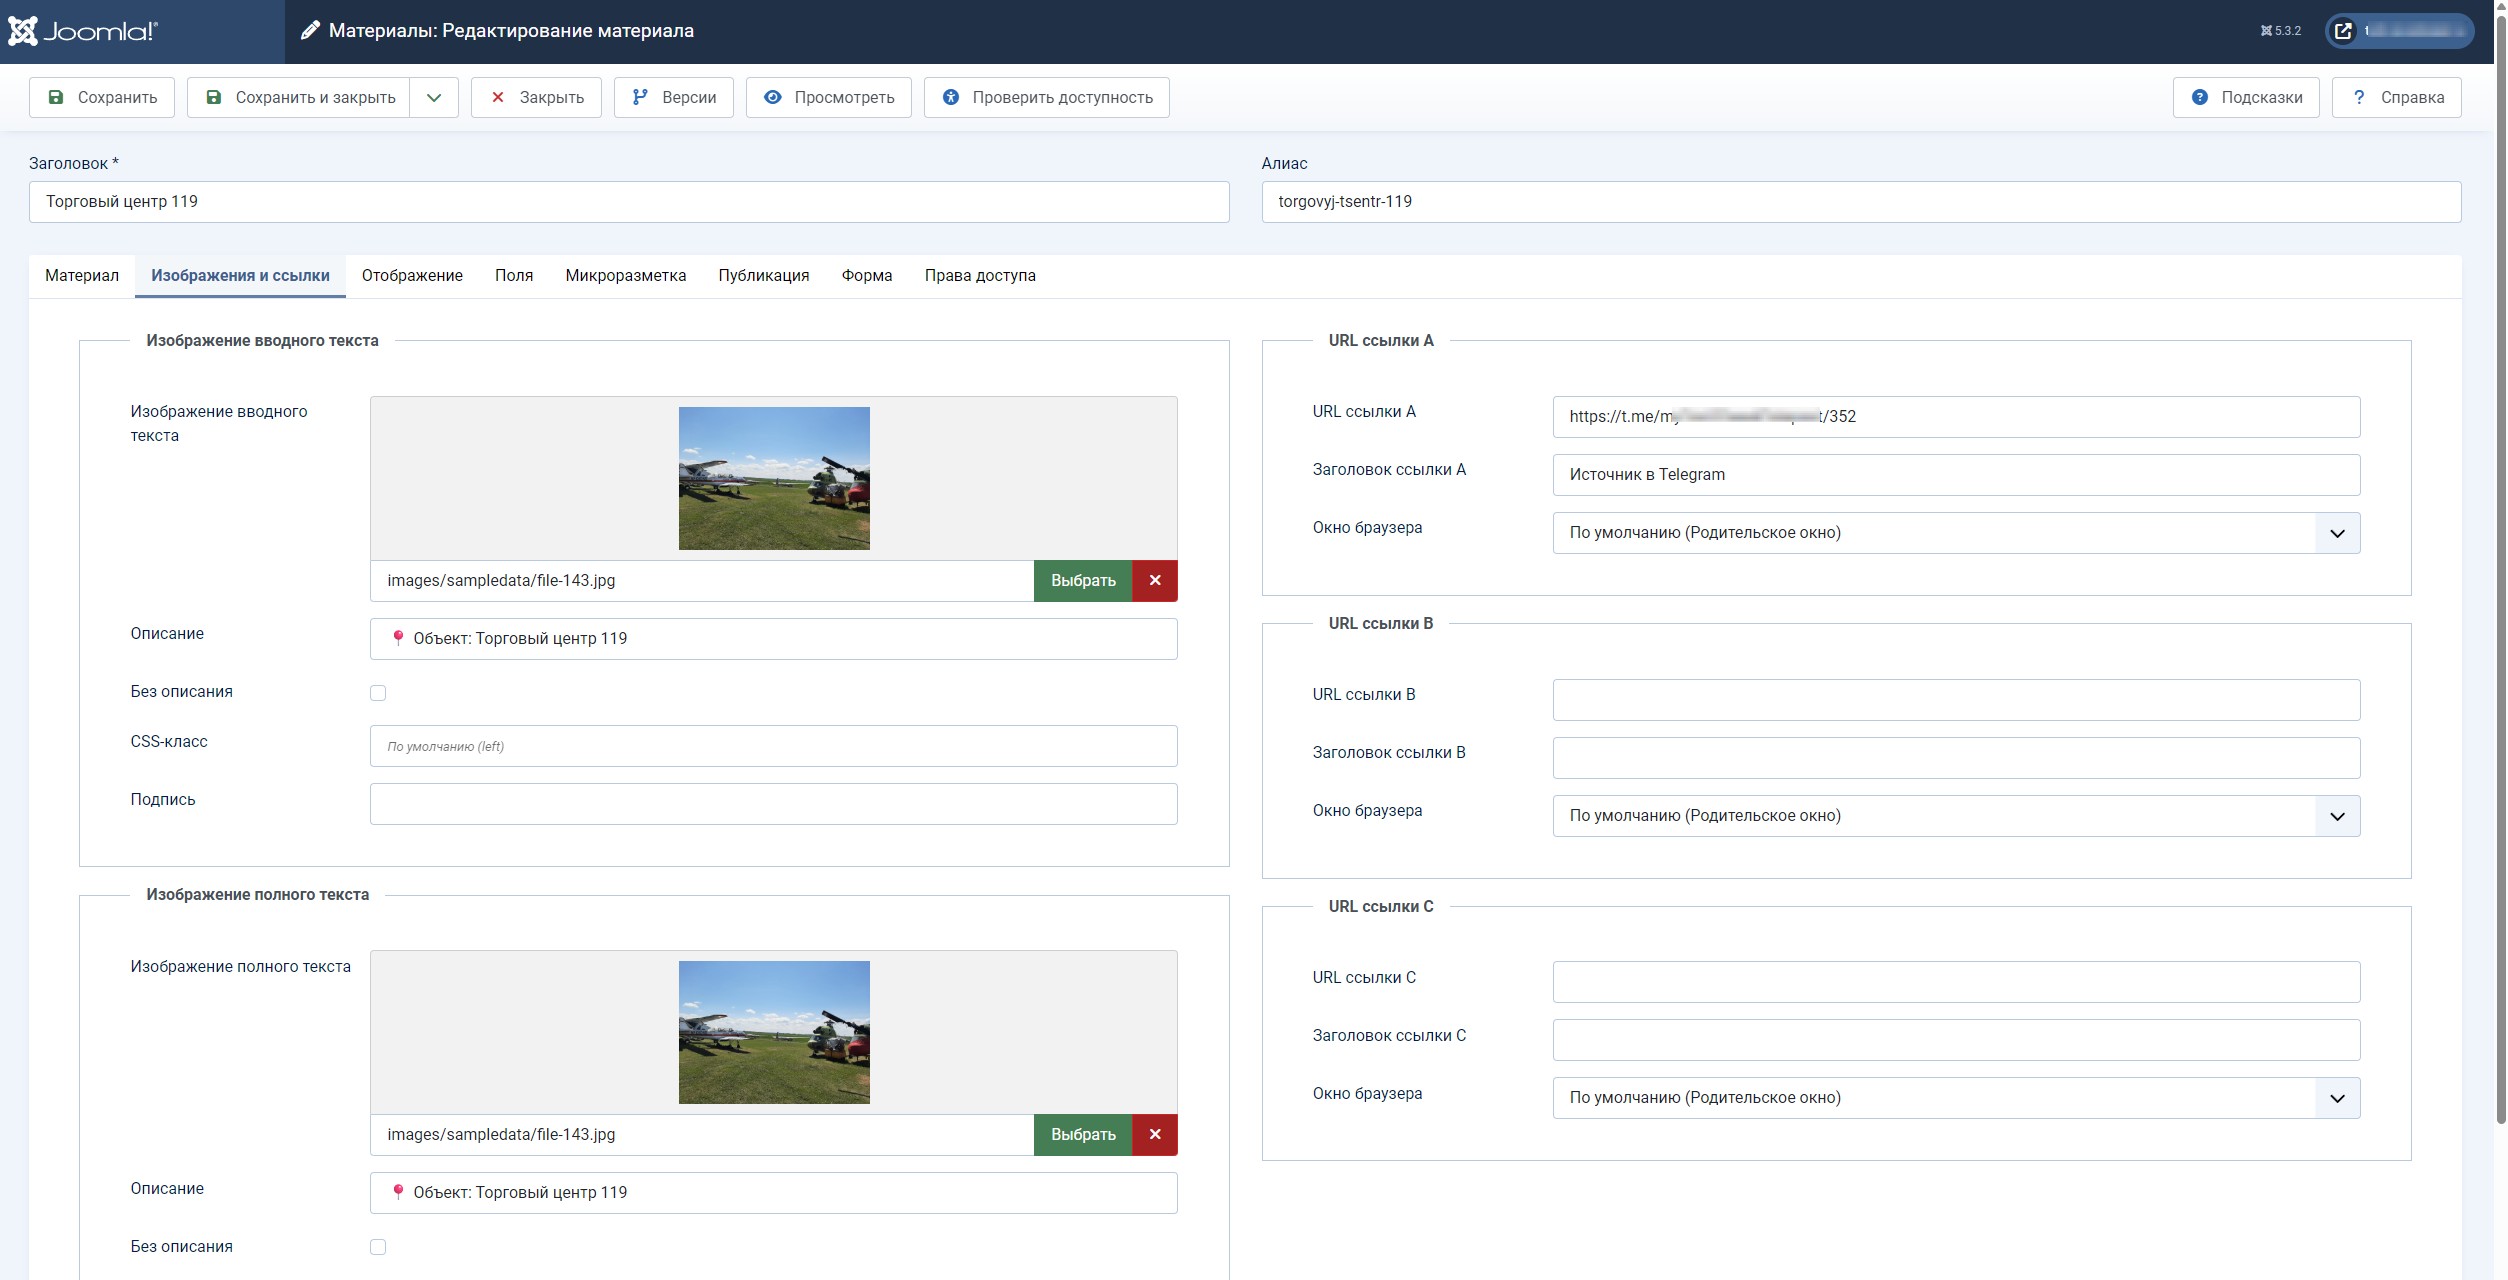Expand Сохранить и закрыть dropdown arrow
This screenshot has width=2508, height=1280.
pos(434,98)
